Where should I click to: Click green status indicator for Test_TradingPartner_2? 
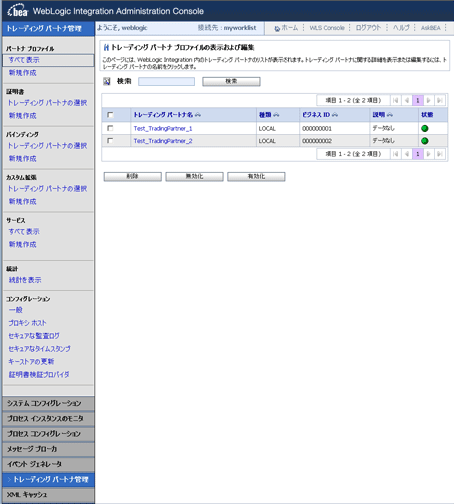tap(425, 141)
